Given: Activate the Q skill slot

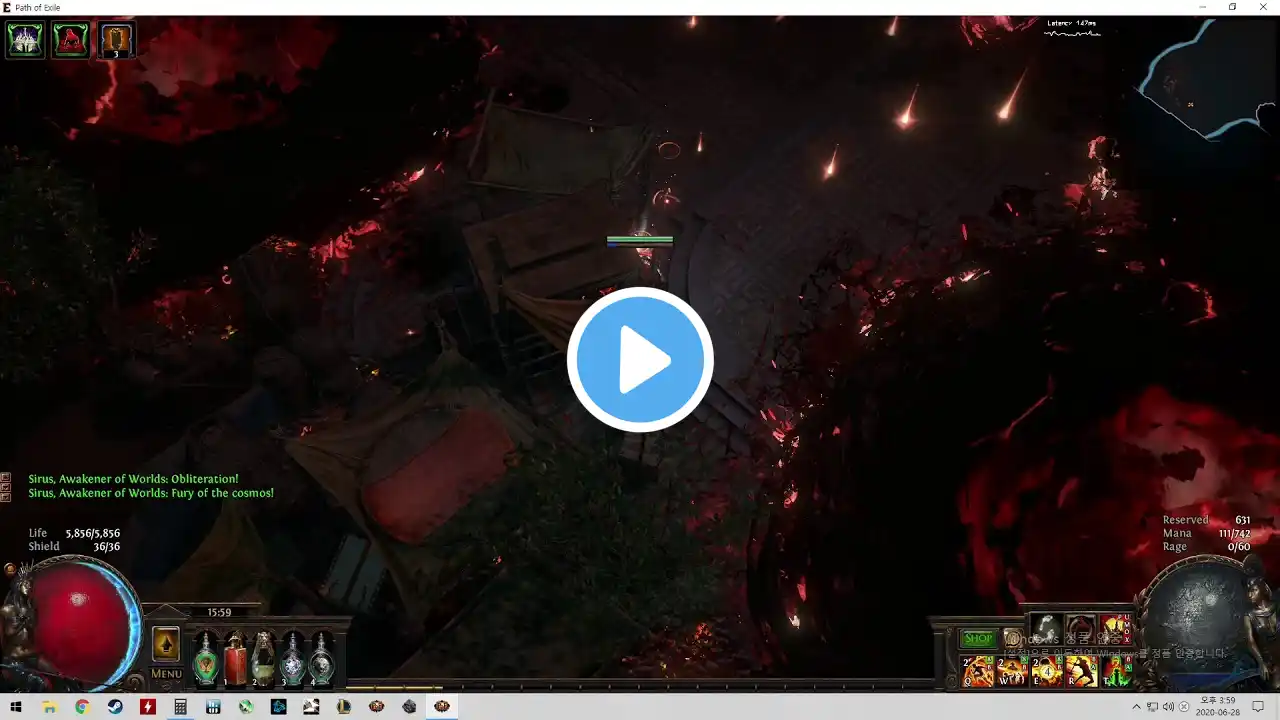Looking at the screenshot, I should click(x=977, y=671).
